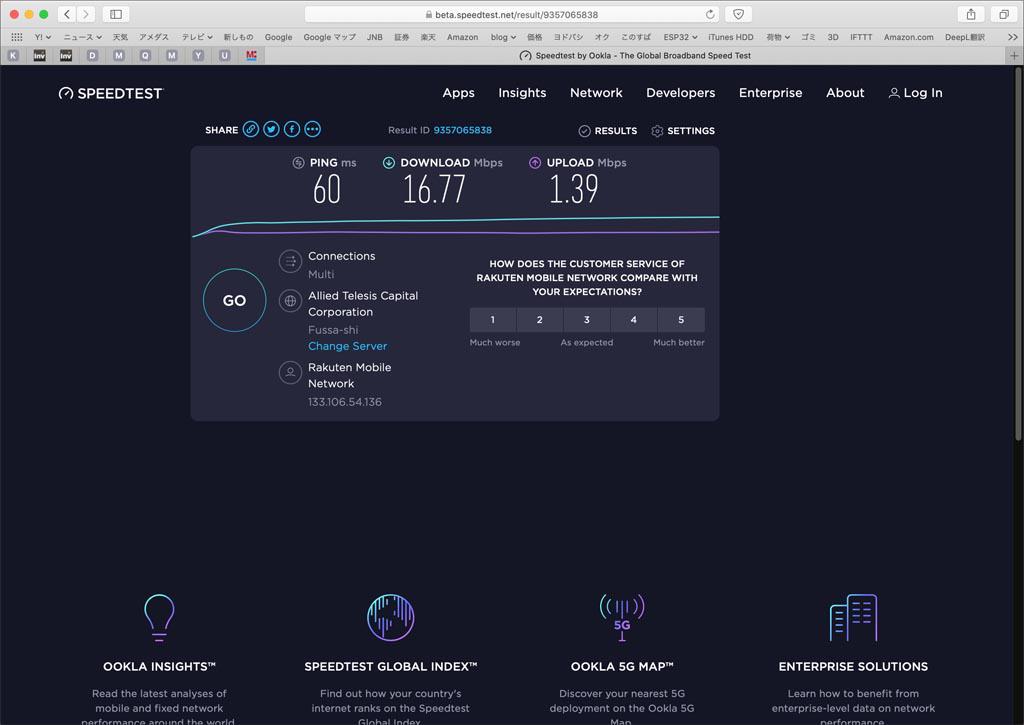This screenshot has width=1024, height=725.
Task: Click the Enterprise Solutions buildings icon
Action: point(853,617)
